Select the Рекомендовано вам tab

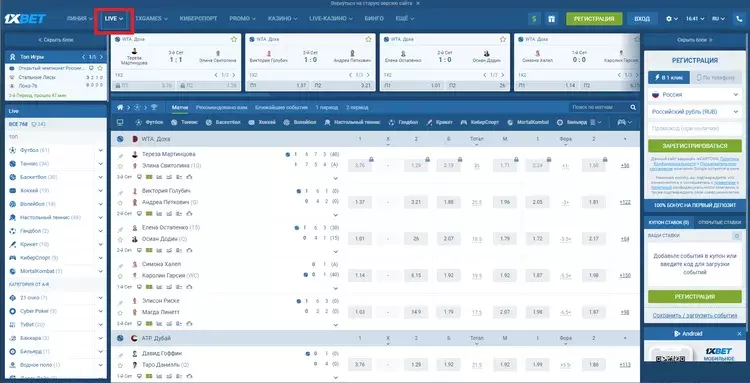(x=221, y=108)
